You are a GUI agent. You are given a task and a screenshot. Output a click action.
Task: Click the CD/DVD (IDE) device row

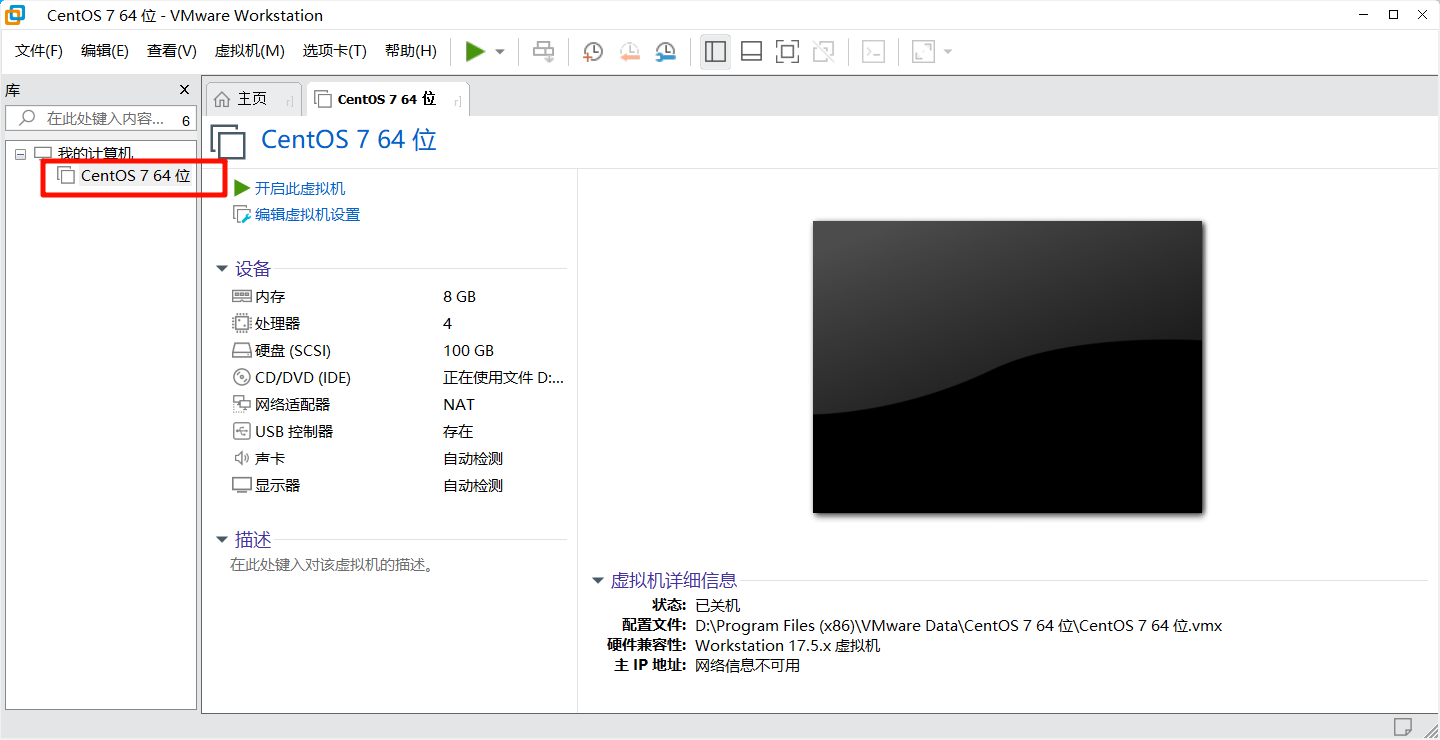(397, 378)
